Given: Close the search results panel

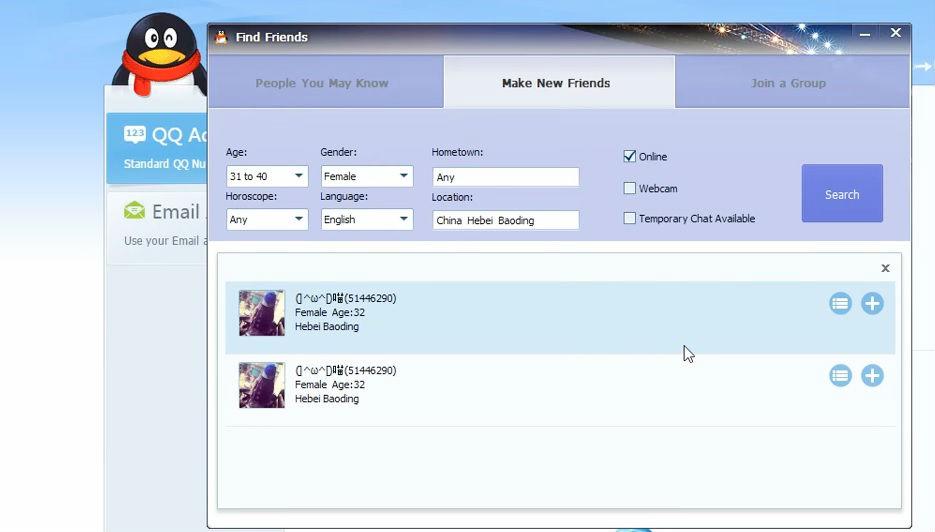Looking at the screenshot, I should (x=885, y=268).
